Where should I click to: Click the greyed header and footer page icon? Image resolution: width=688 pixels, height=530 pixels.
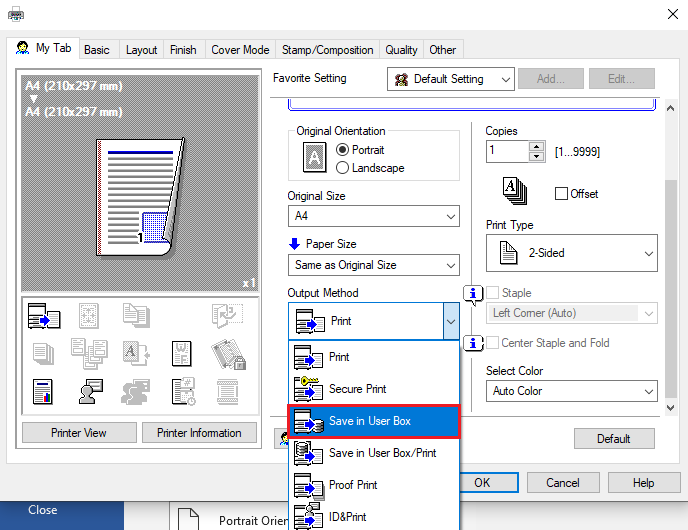tap(228, 392)
